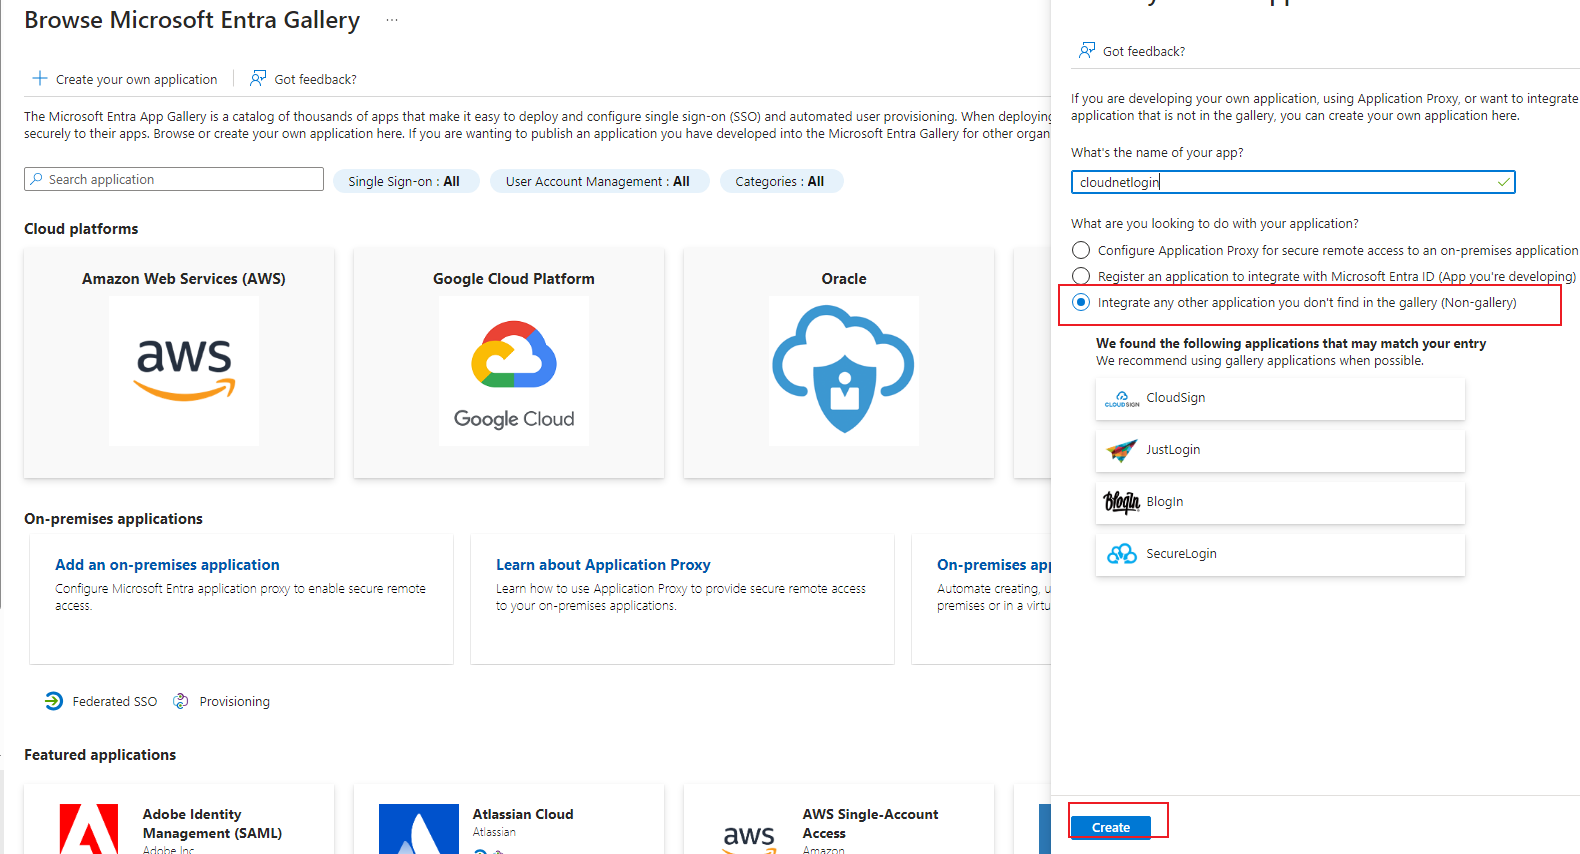Choose the JustLogin suggested application
The height and width of the screenshot is (854, 1580).
pos(1280,451)
